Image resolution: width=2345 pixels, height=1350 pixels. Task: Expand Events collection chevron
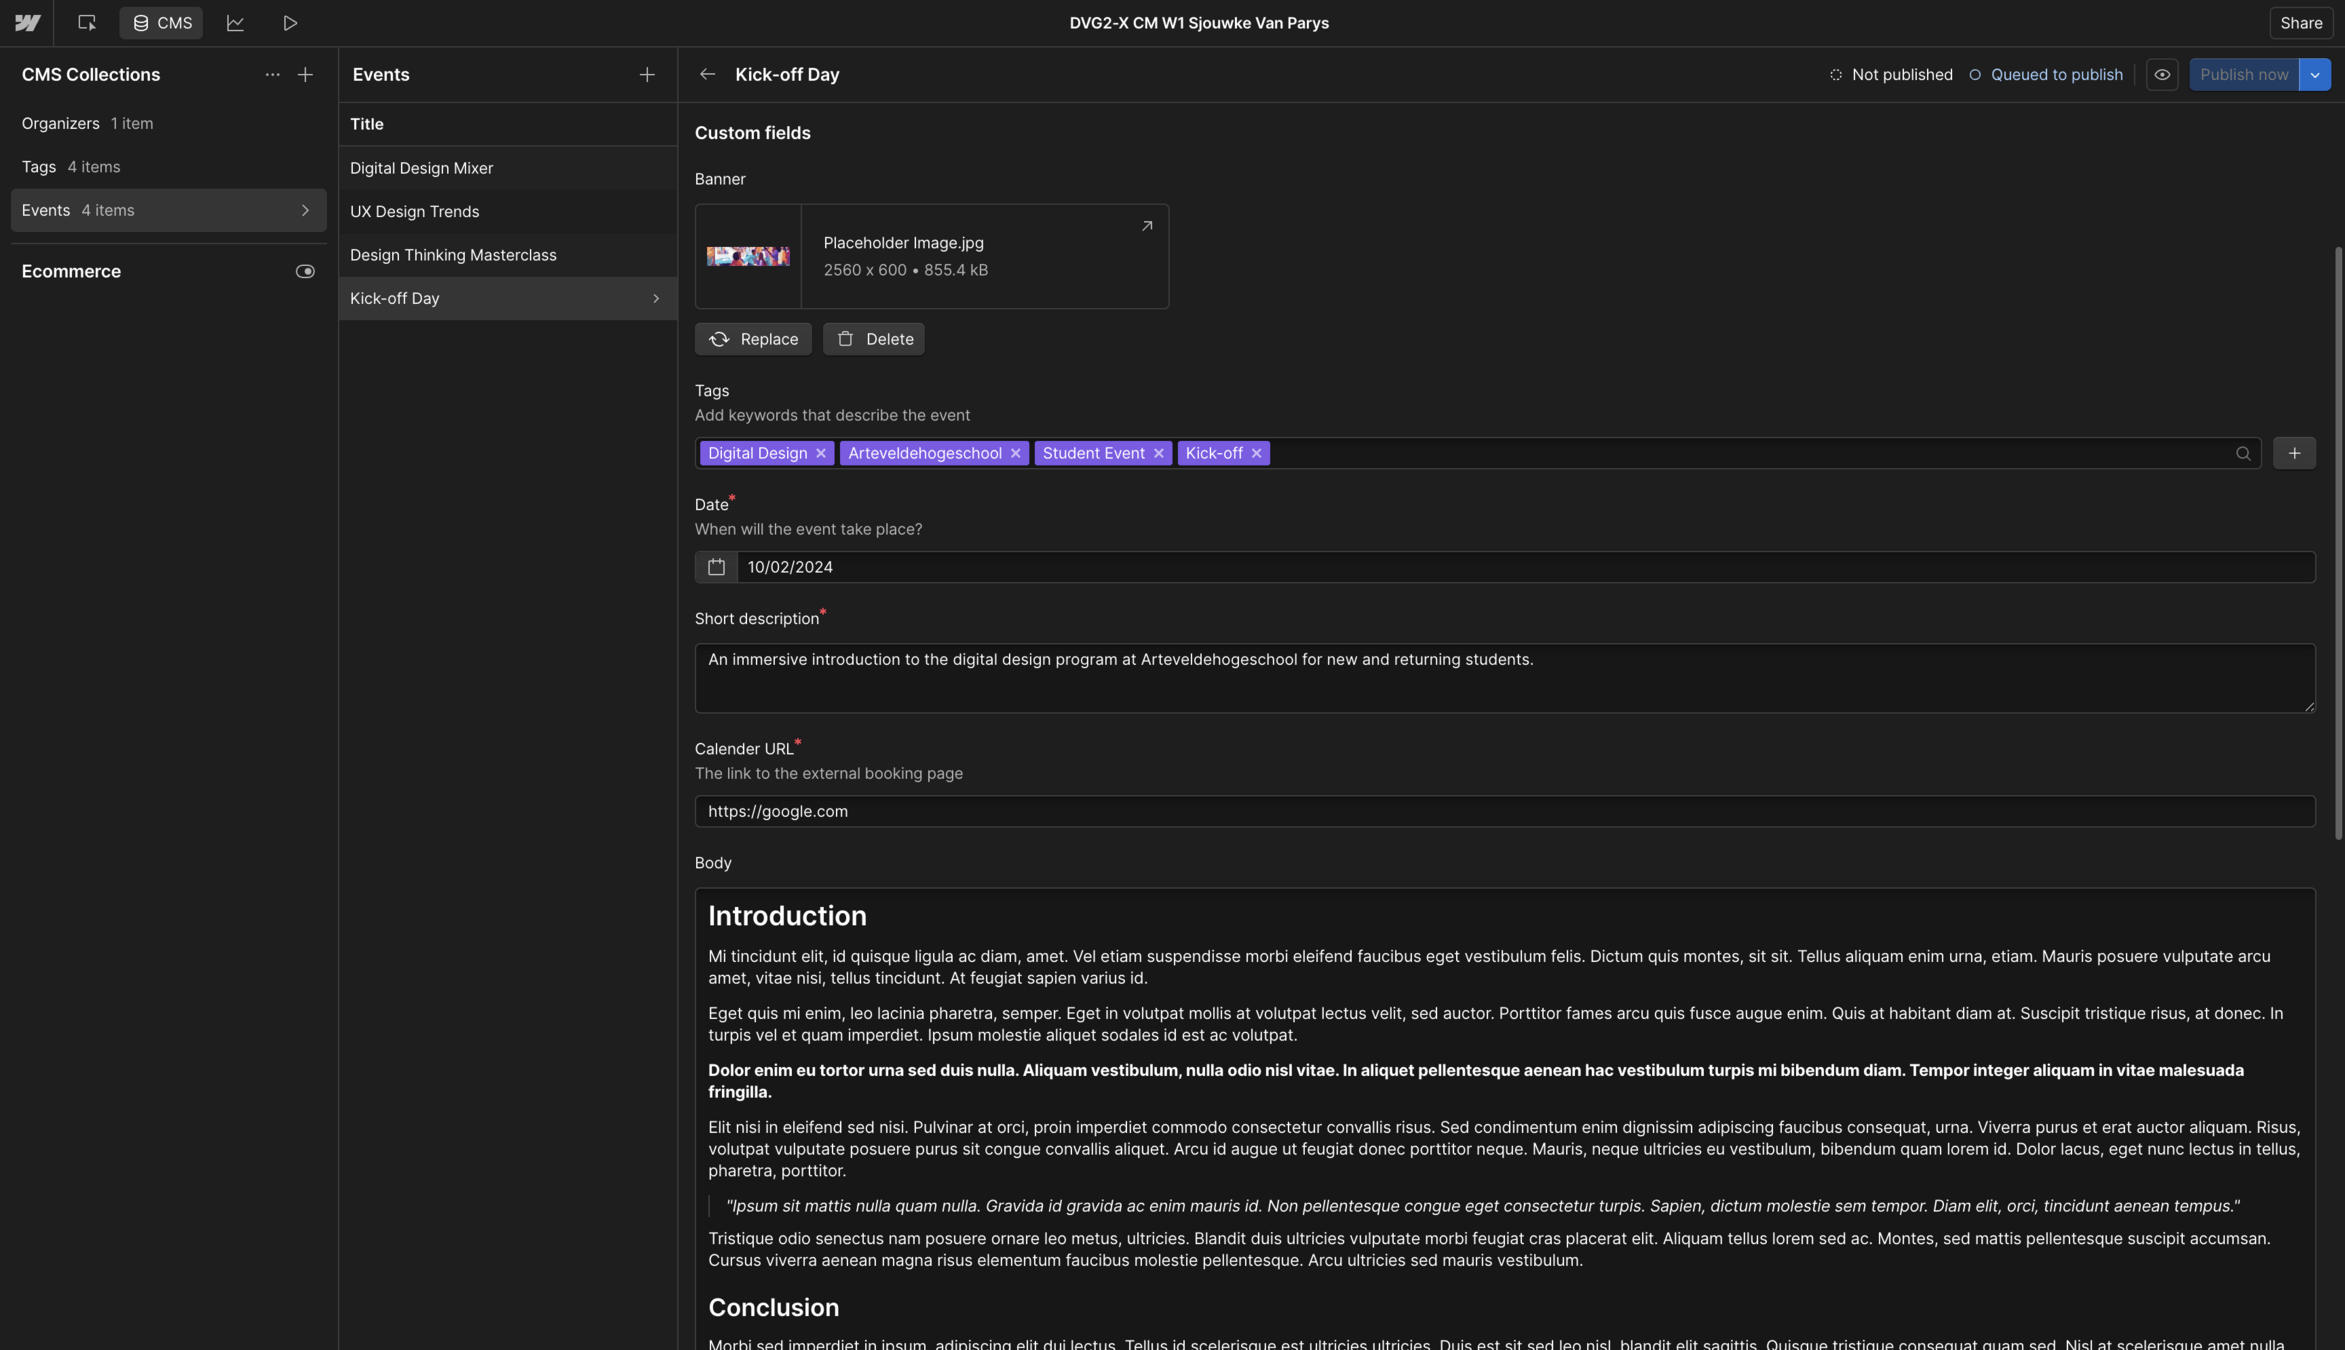tap(305, 211)
